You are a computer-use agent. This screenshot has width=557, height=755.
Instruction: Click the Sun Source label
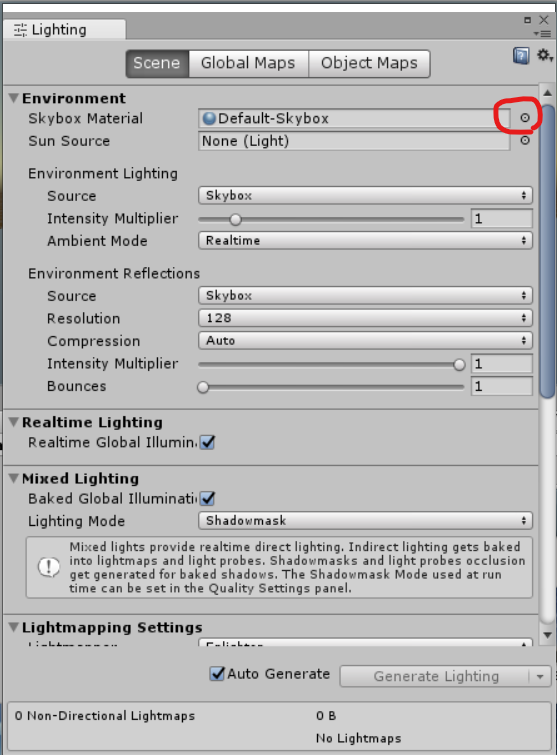coord(69,141)
